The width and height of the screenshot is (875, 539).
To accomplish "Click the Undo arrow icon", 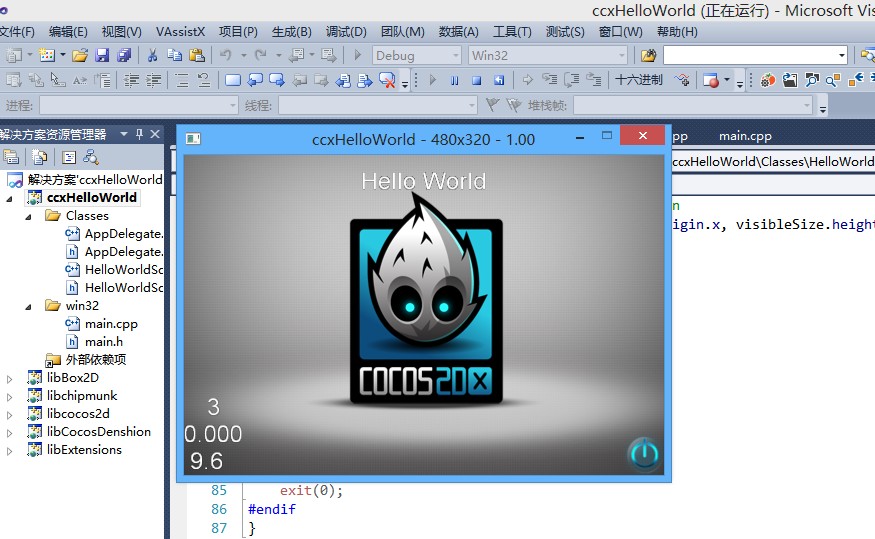I will (226, 55).
